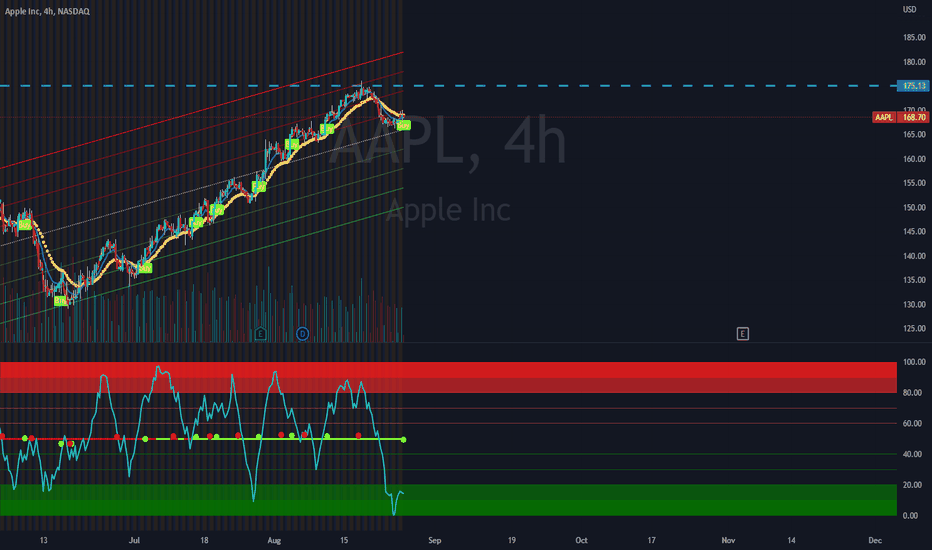The width and height of the screenshot is (932, 550).
Task: Click the Apple Inc, 4h, NASDAQ title
Action: tap(48, 11)
